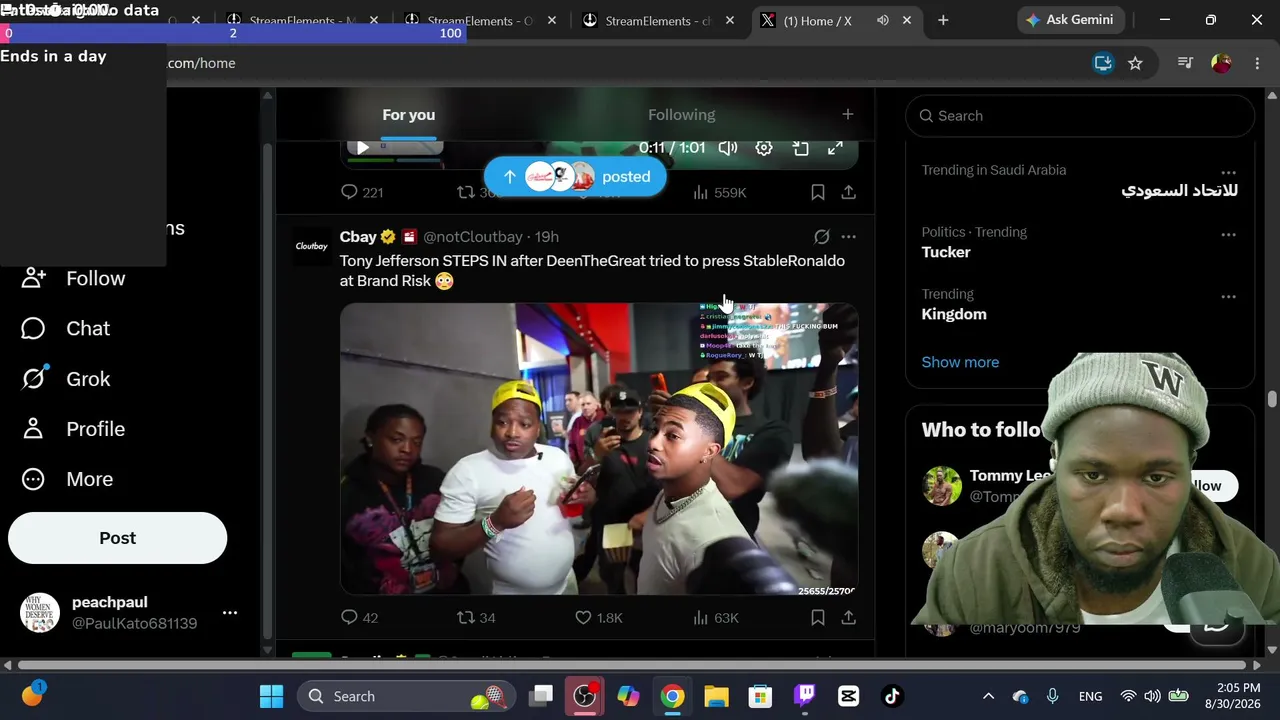The image size is (1280, 720).
Task: Open the ENG language switcher
Action: [1090, 697]
